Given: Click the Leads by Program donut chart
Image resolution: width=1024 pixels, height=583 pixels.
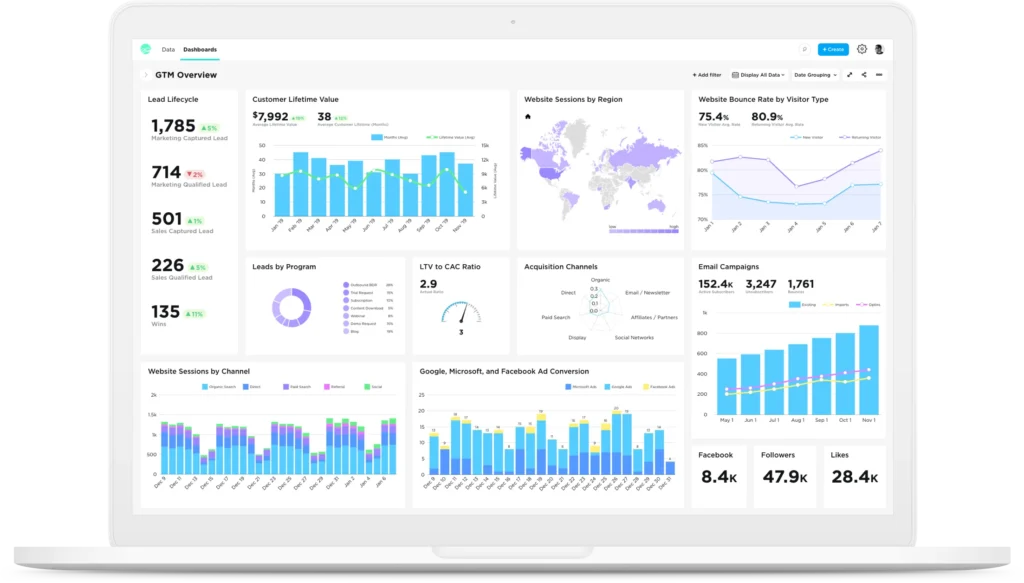Looking at the screenshot, I should (x=292, y=307).
